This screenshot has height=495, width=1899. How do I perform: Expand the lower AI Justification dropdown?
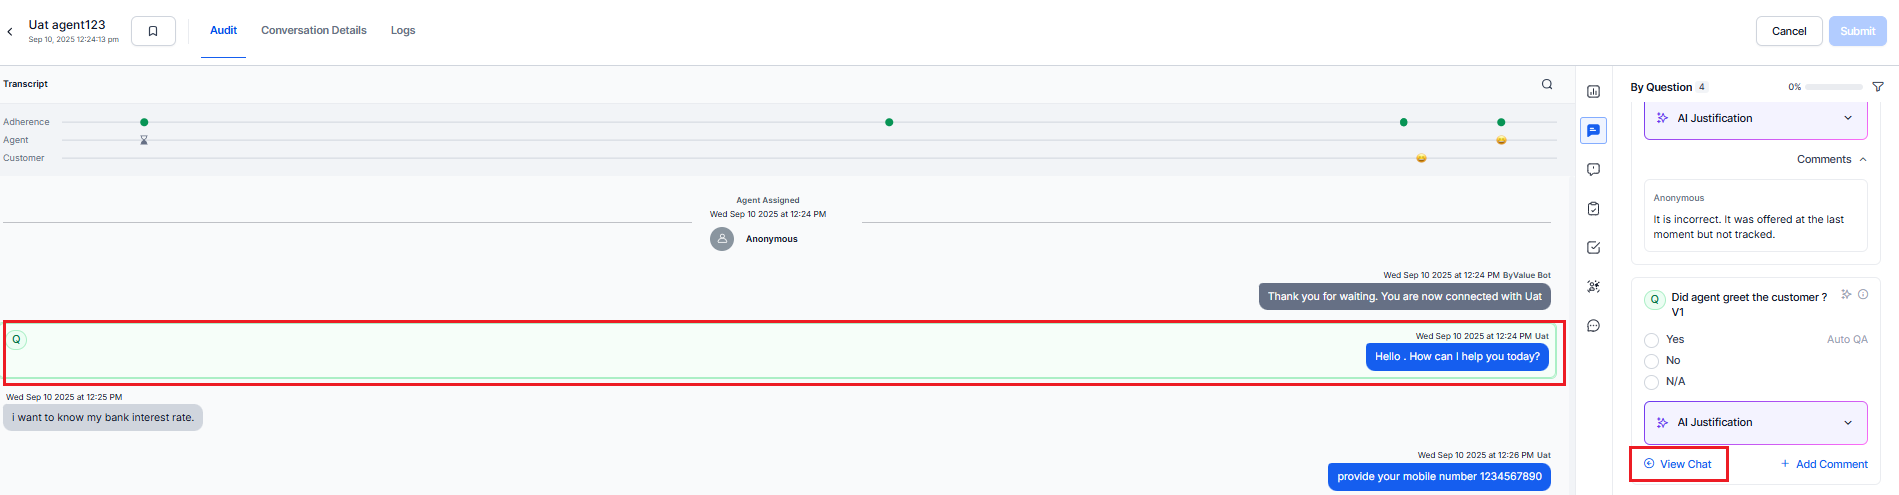point(1847,423)
